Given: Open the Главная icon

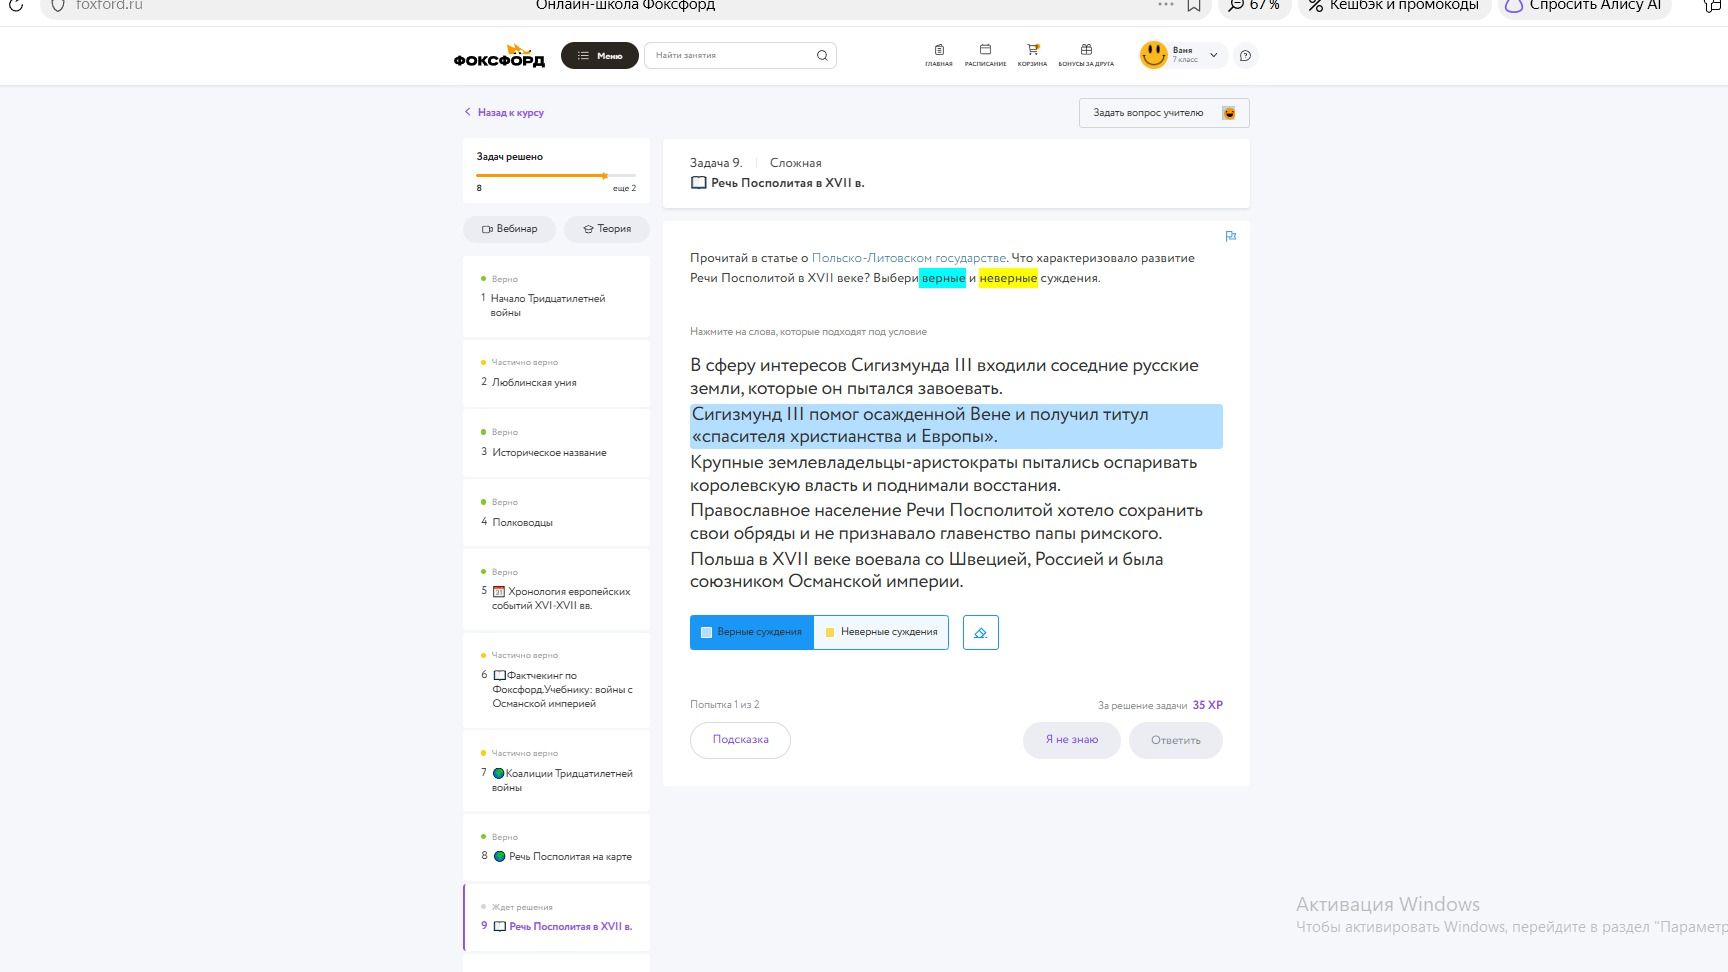Looking at the screenshot, I should tap(939, 55).
